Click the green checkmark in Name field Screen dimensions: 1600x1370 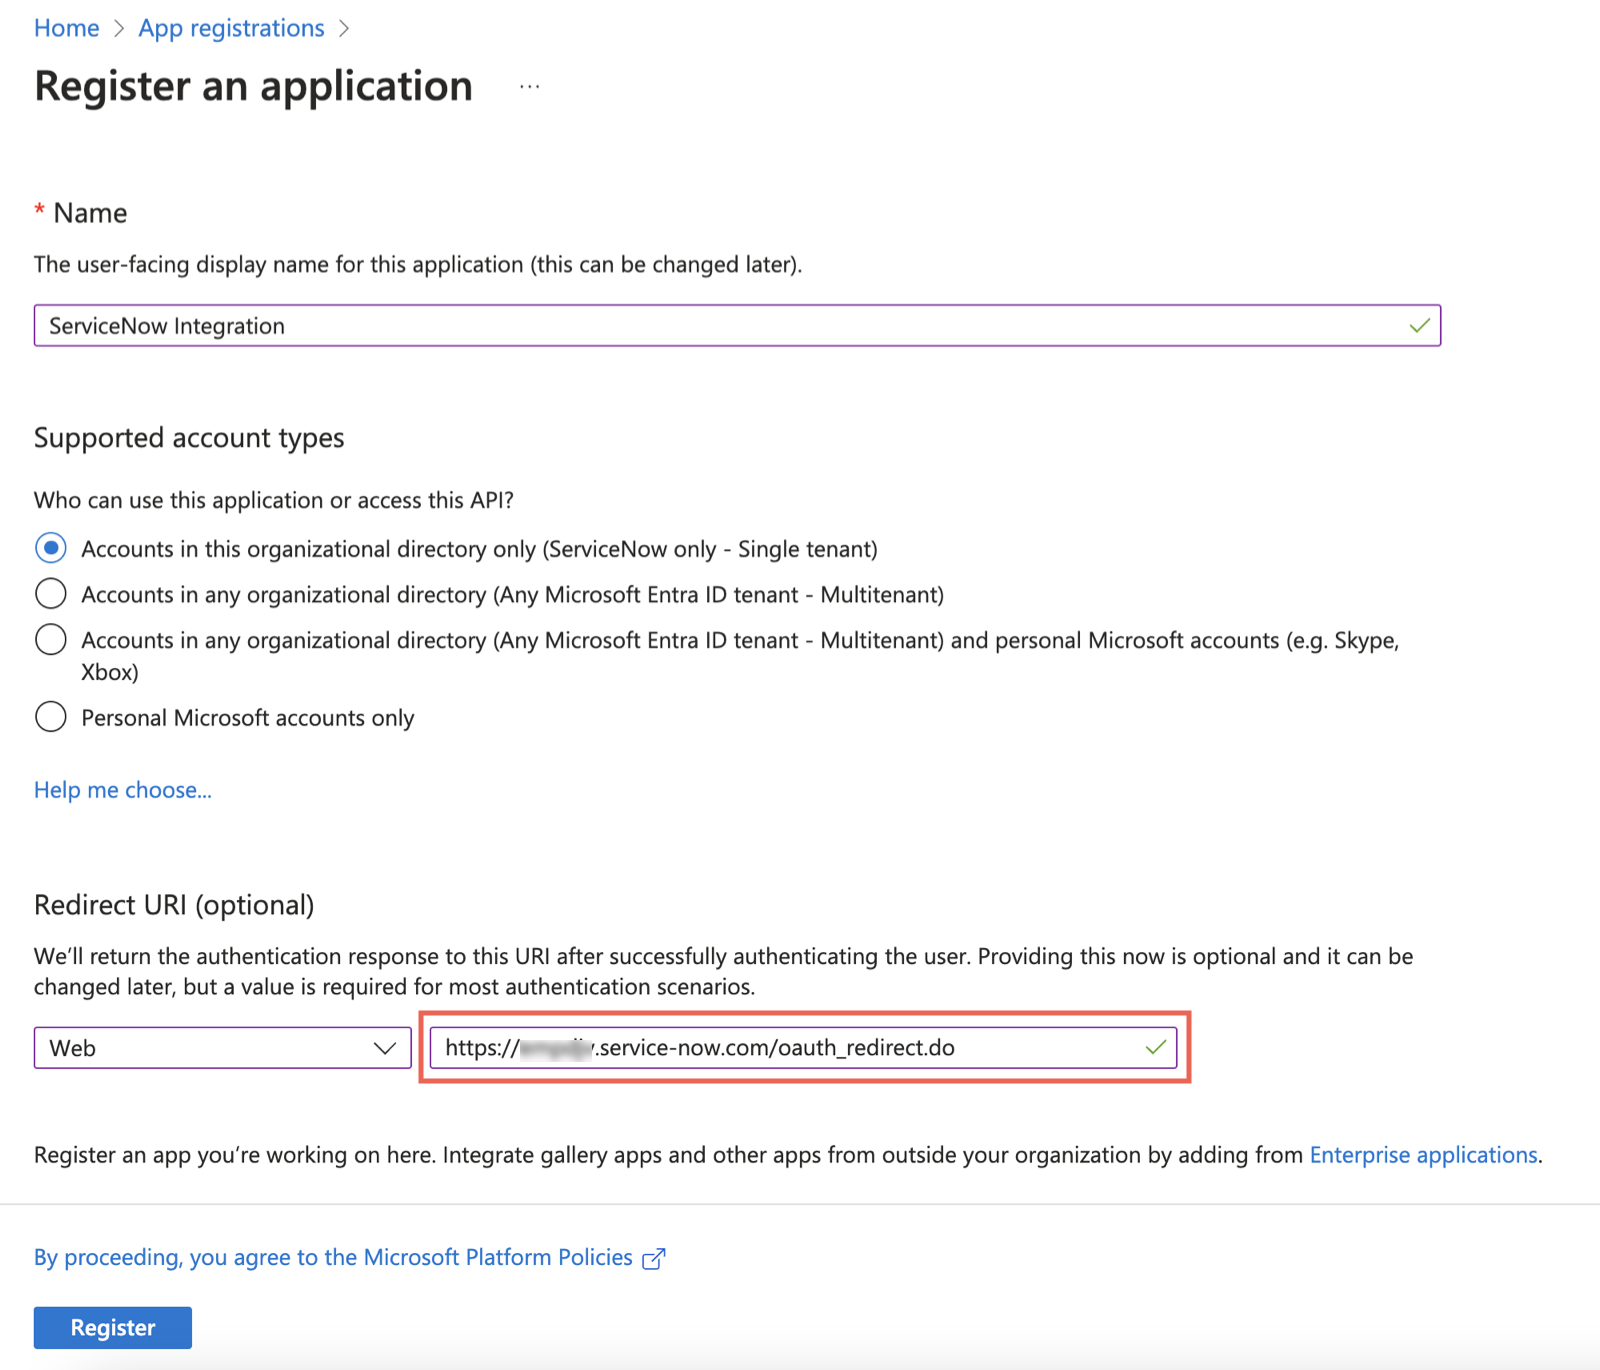click(x=1419, y=326)
